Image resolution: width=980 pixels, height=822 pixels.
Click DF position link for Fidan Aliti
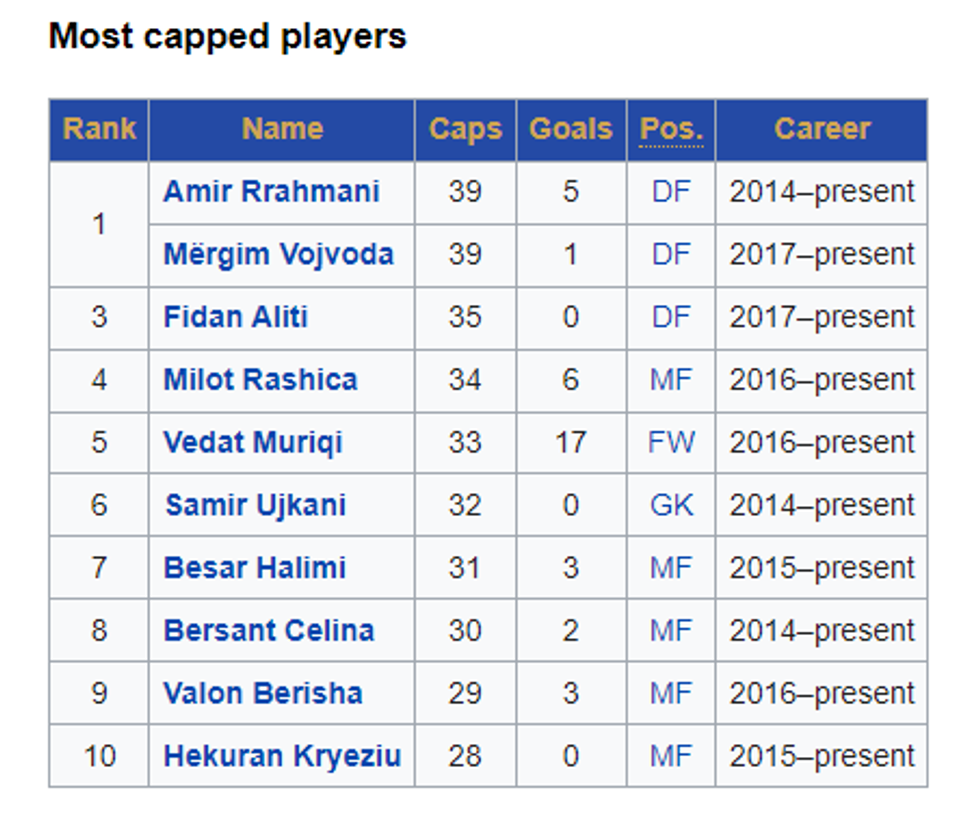coord(671,317)
